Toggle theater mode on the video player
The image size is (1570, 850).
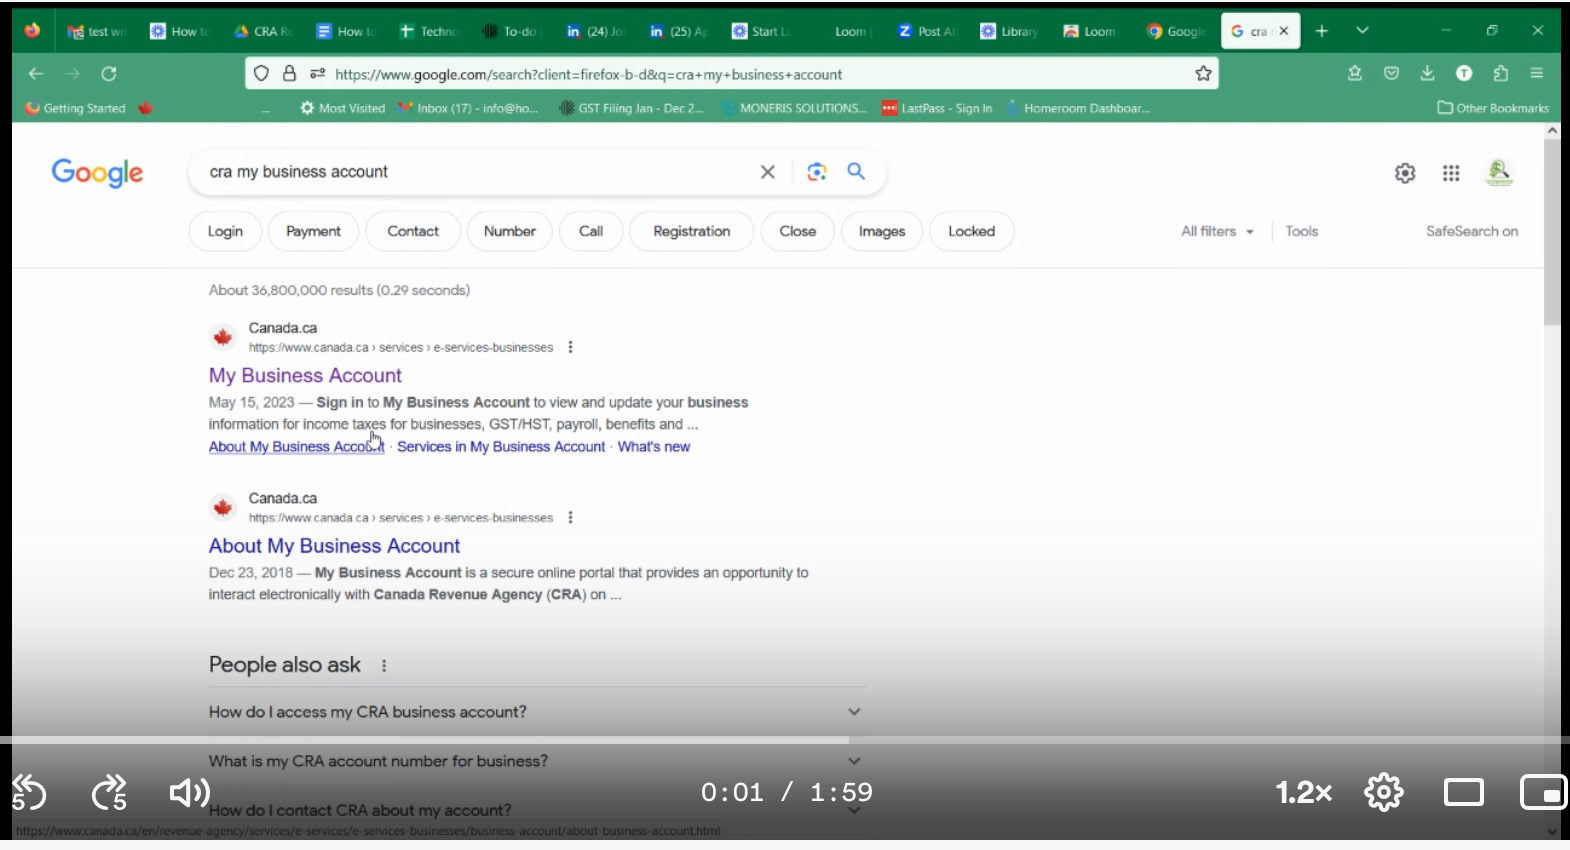point(1464,793)
